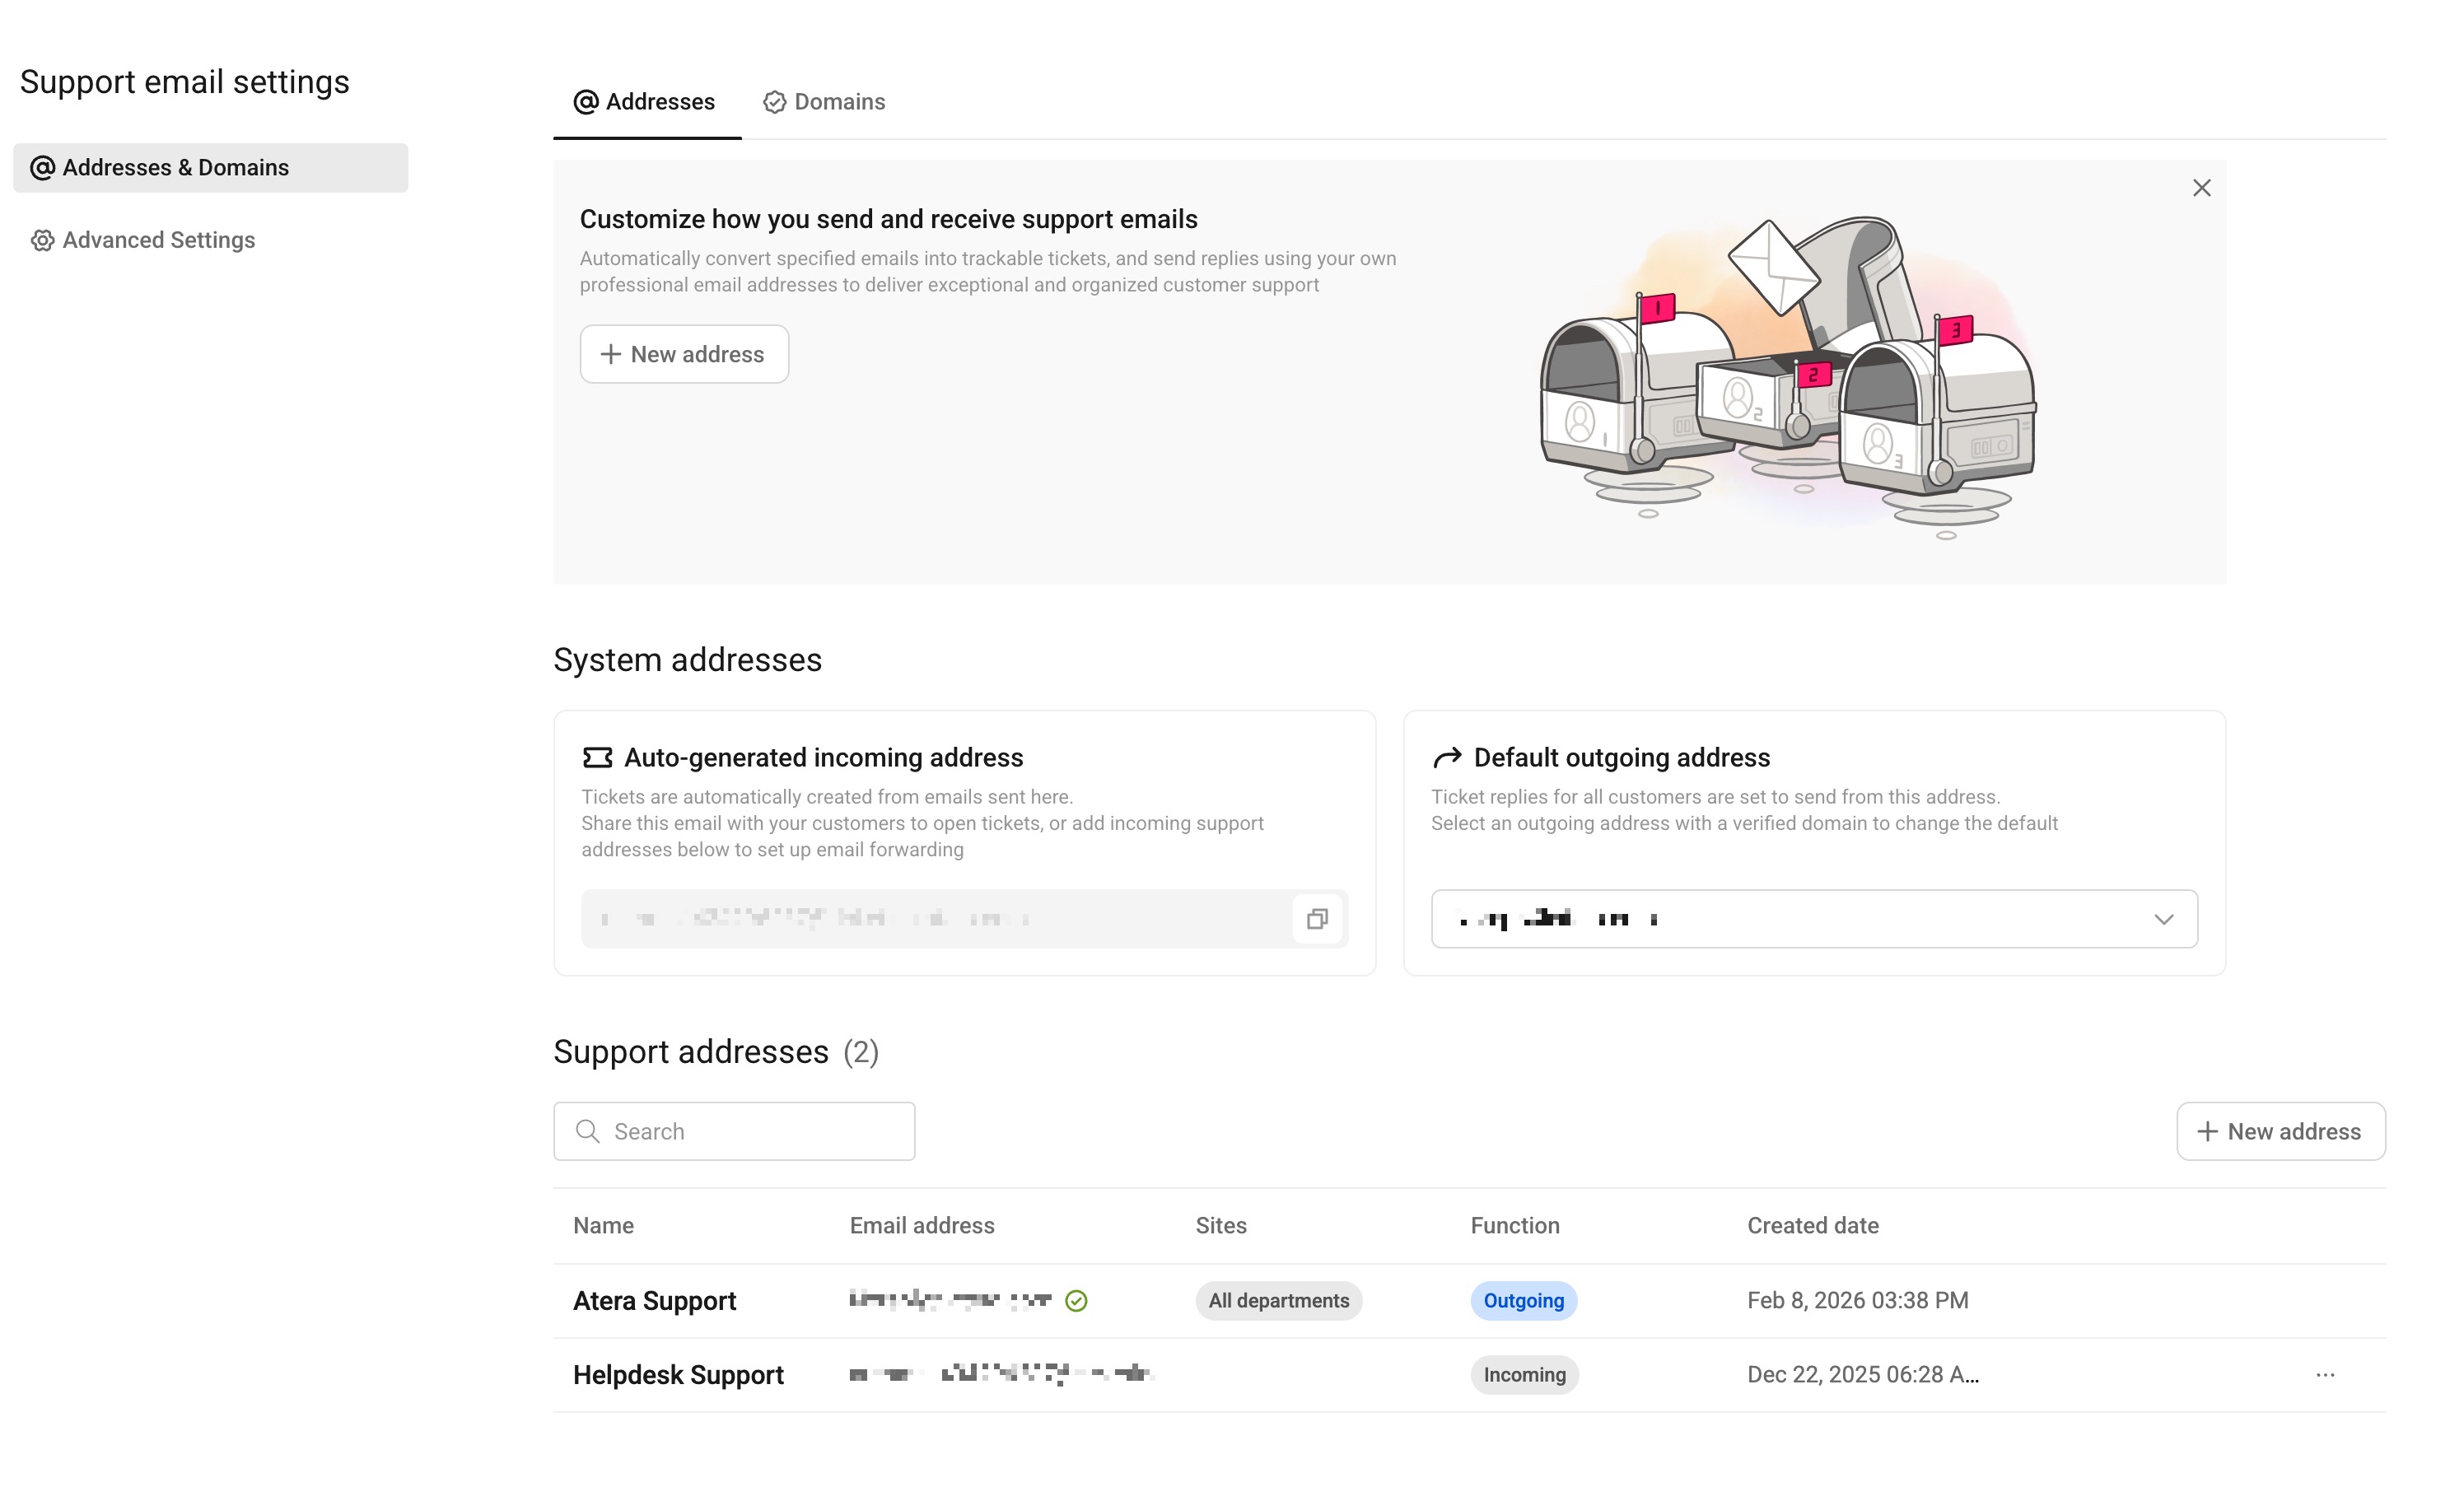Click the Atera Support email address
Image resolution: width=2464 pixels, height=1487 pixels.
950,1300
